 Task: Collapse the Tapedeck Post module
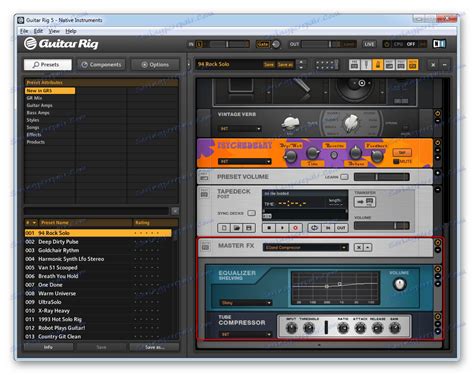(438, 190)
